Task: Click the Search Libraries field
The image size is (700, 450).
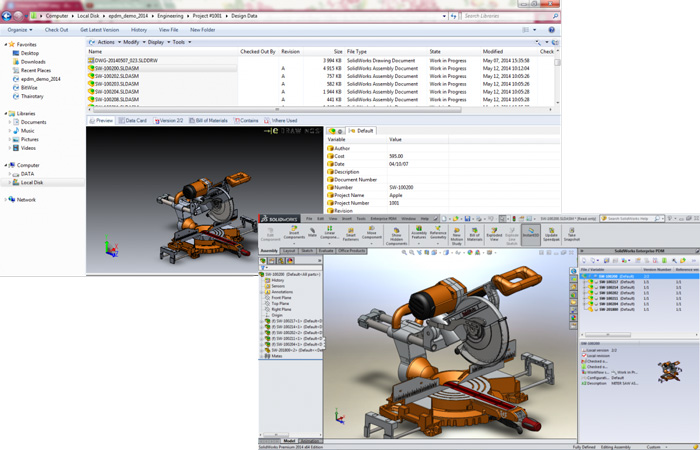Action: (x=511, y=16)
